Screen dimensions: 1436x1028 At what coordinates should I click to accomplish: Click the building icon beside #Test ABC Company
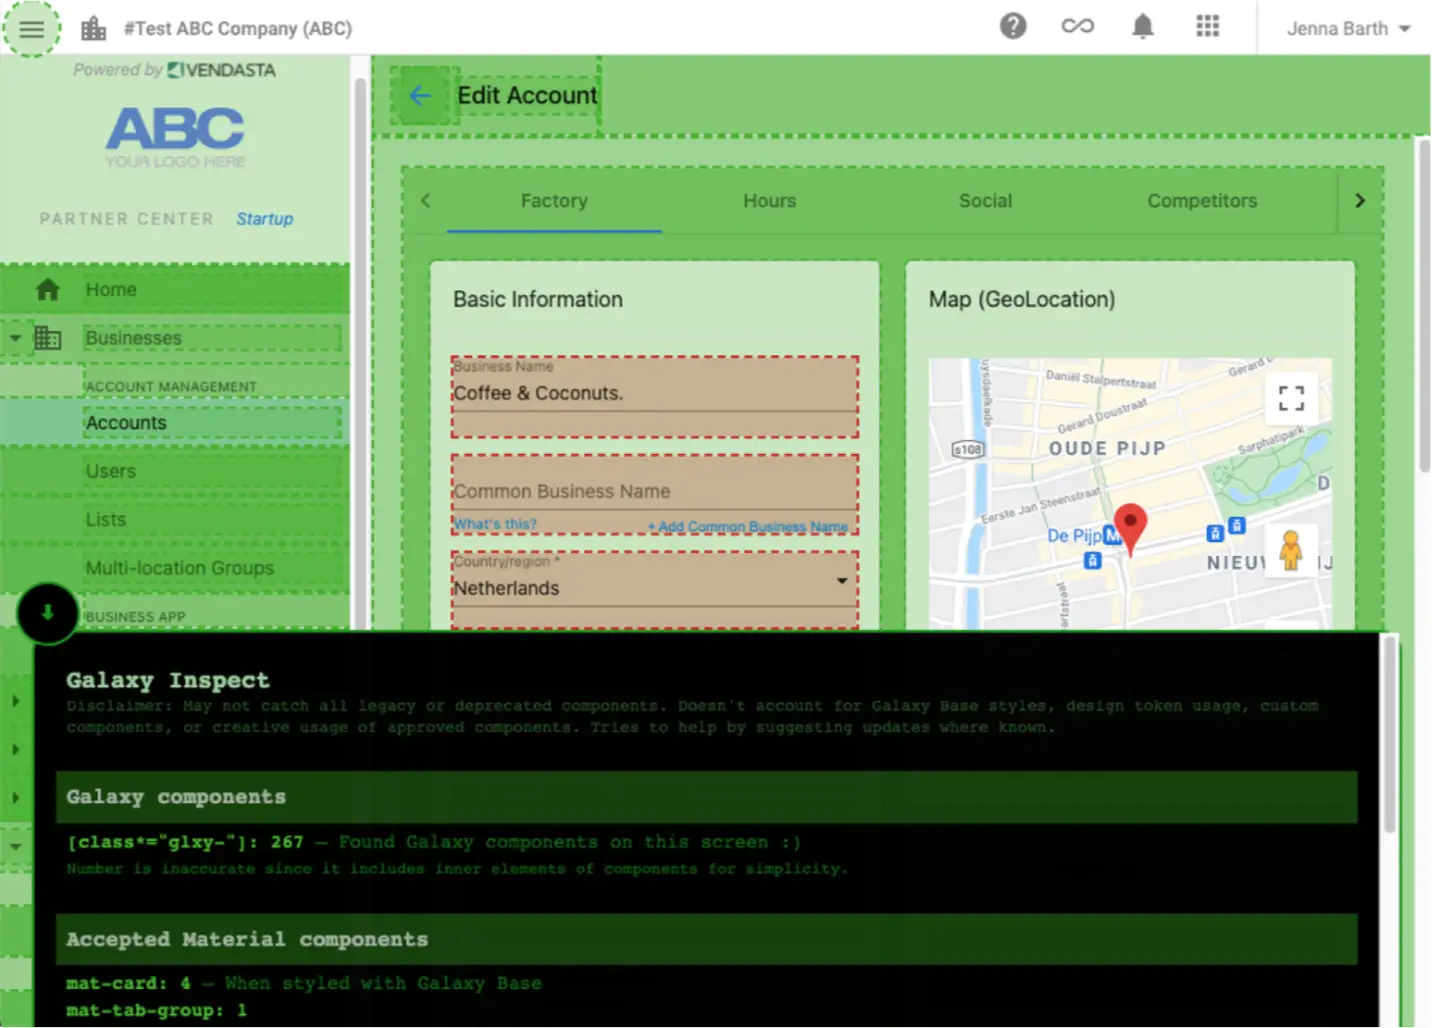point(93,28)
